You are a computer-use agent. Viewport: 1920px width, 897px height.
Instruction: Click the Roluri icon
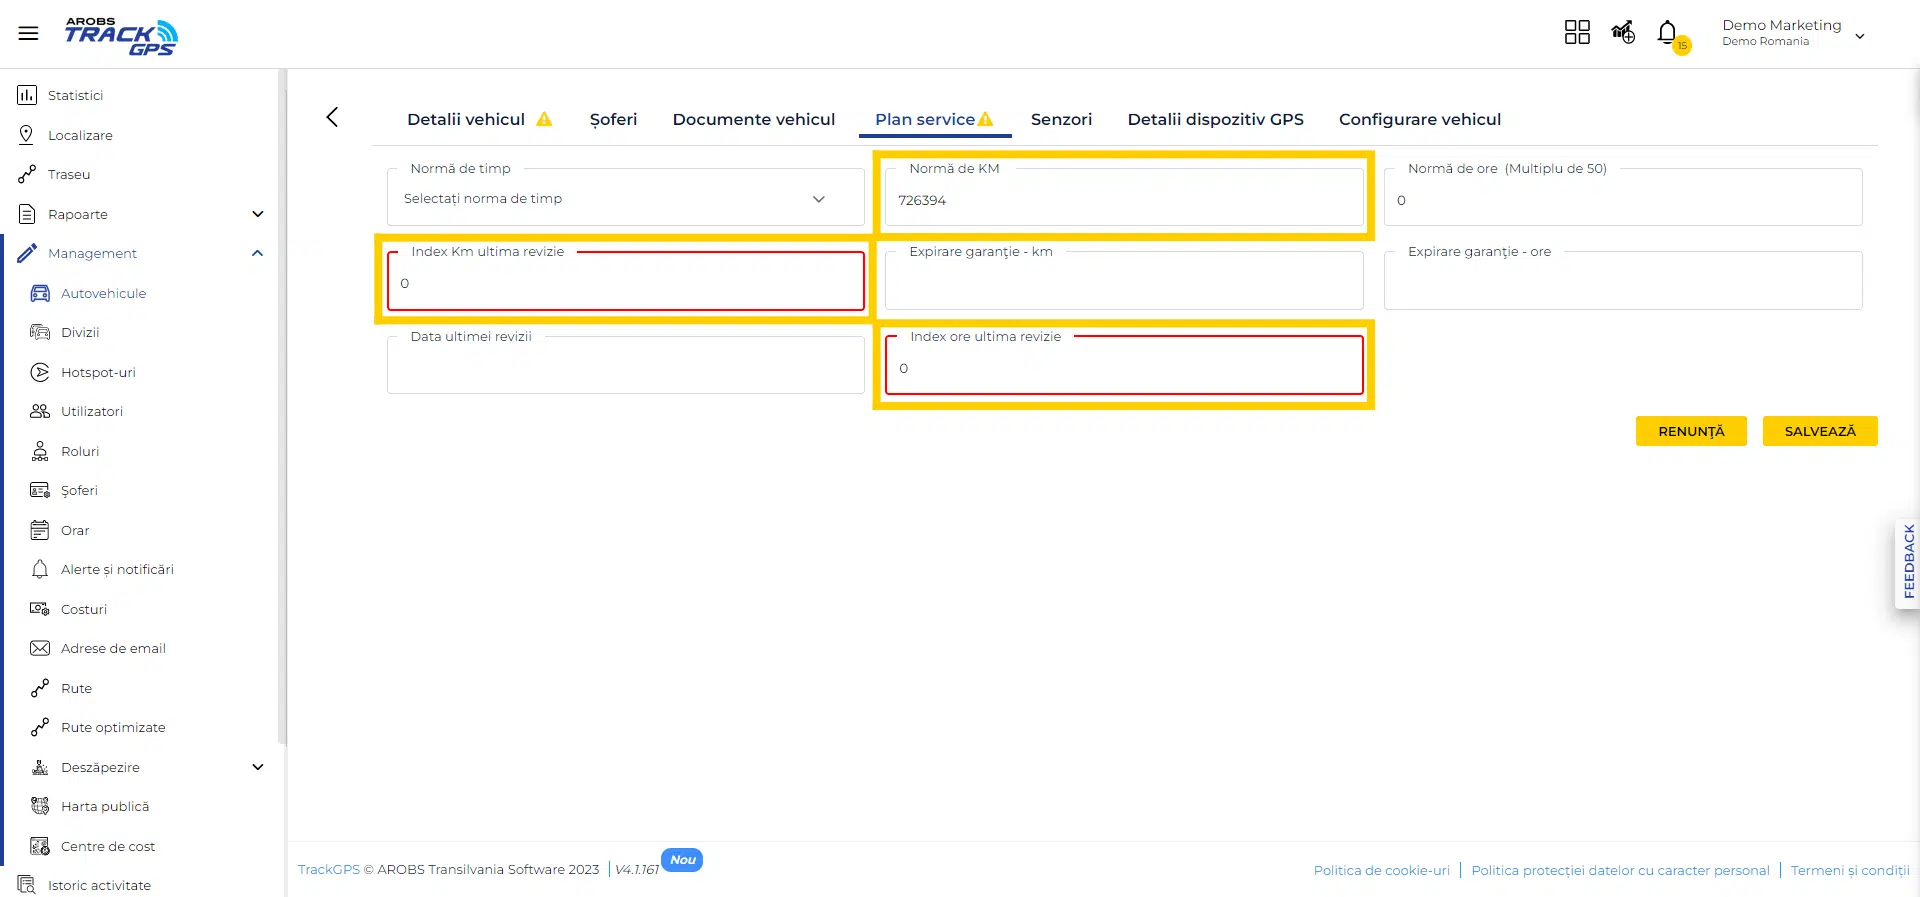pos(40,451)
